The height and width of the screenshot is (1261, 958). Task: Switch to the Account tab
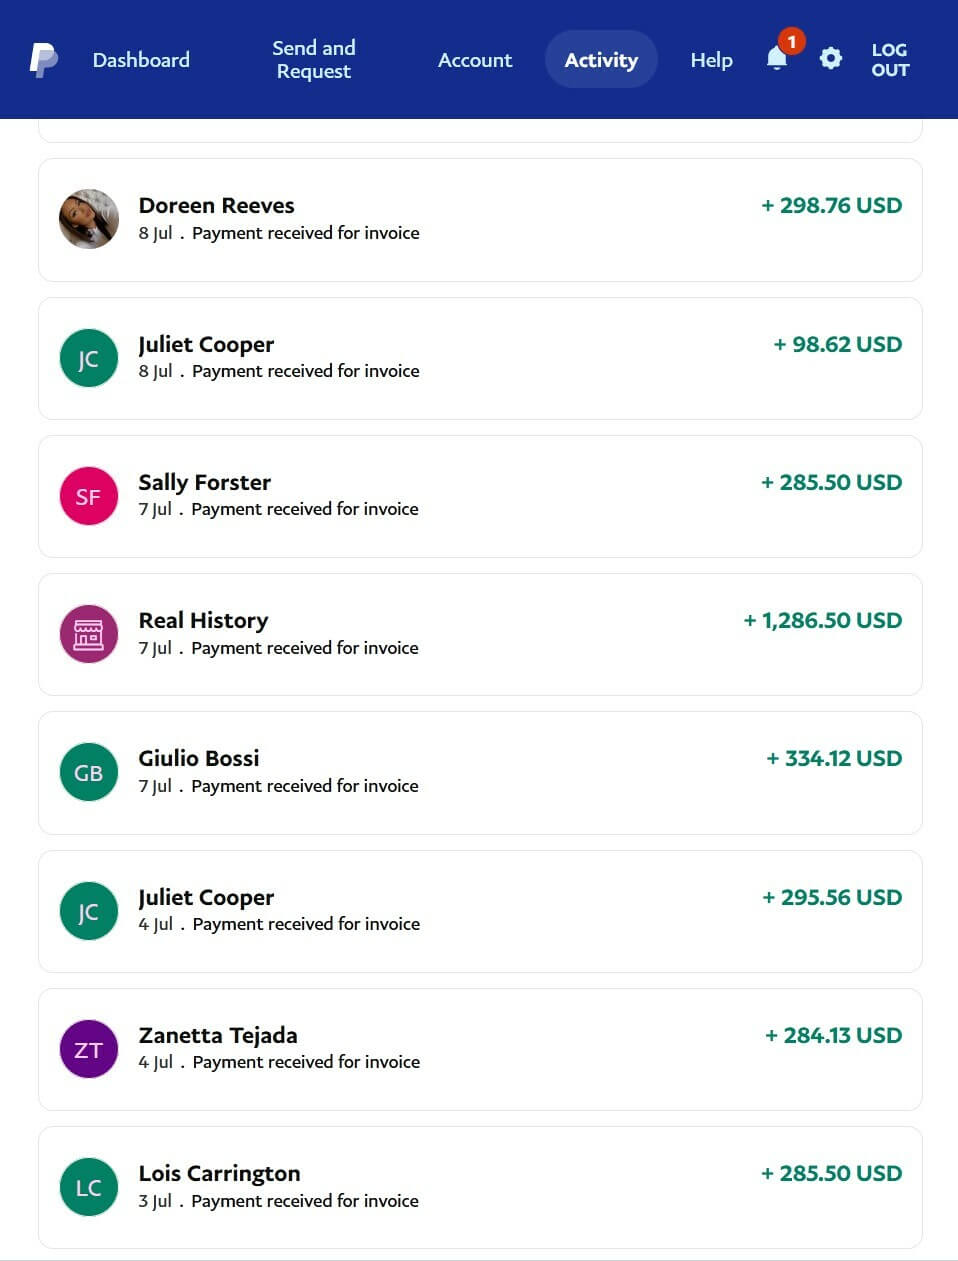[x=475, y=60]
